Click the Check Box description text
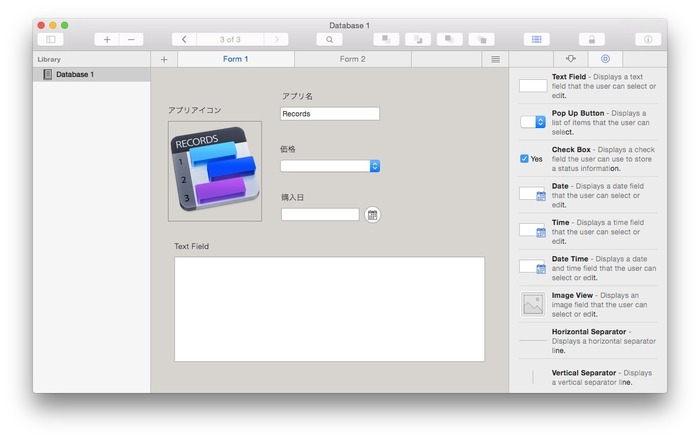 click(x=603, y=159)
